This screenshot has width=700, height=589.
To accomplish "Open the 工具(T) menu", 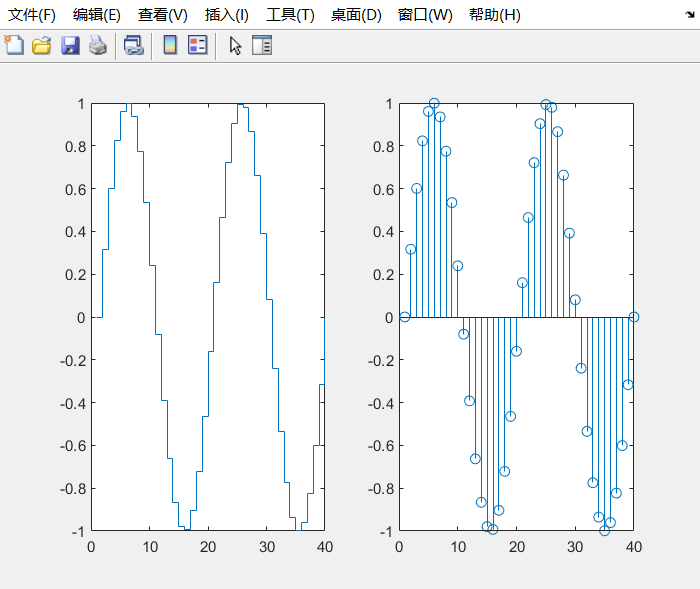I will [x=290, y=15].
